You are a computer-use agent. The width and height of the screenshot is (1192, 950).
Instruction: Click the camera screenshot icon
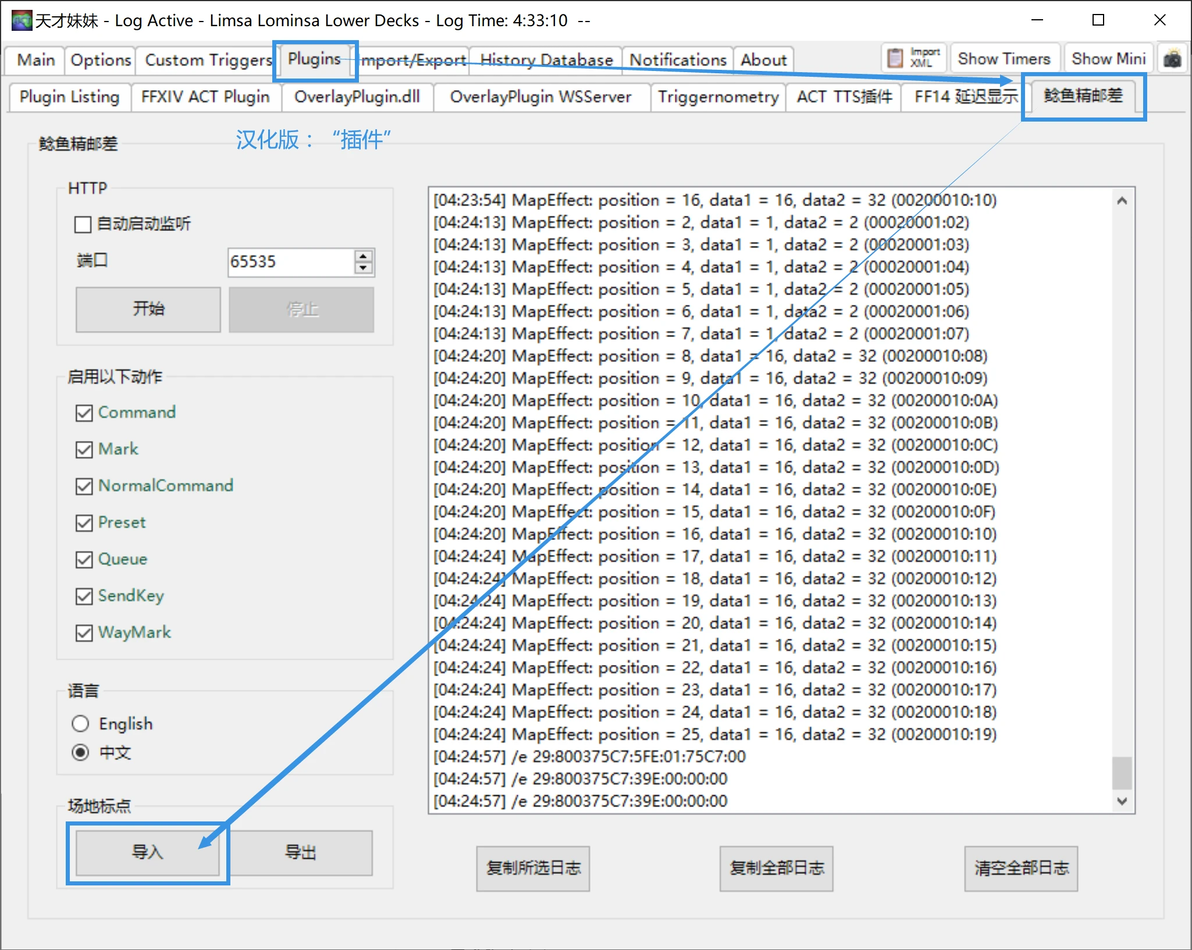[x=1173, y=59]
